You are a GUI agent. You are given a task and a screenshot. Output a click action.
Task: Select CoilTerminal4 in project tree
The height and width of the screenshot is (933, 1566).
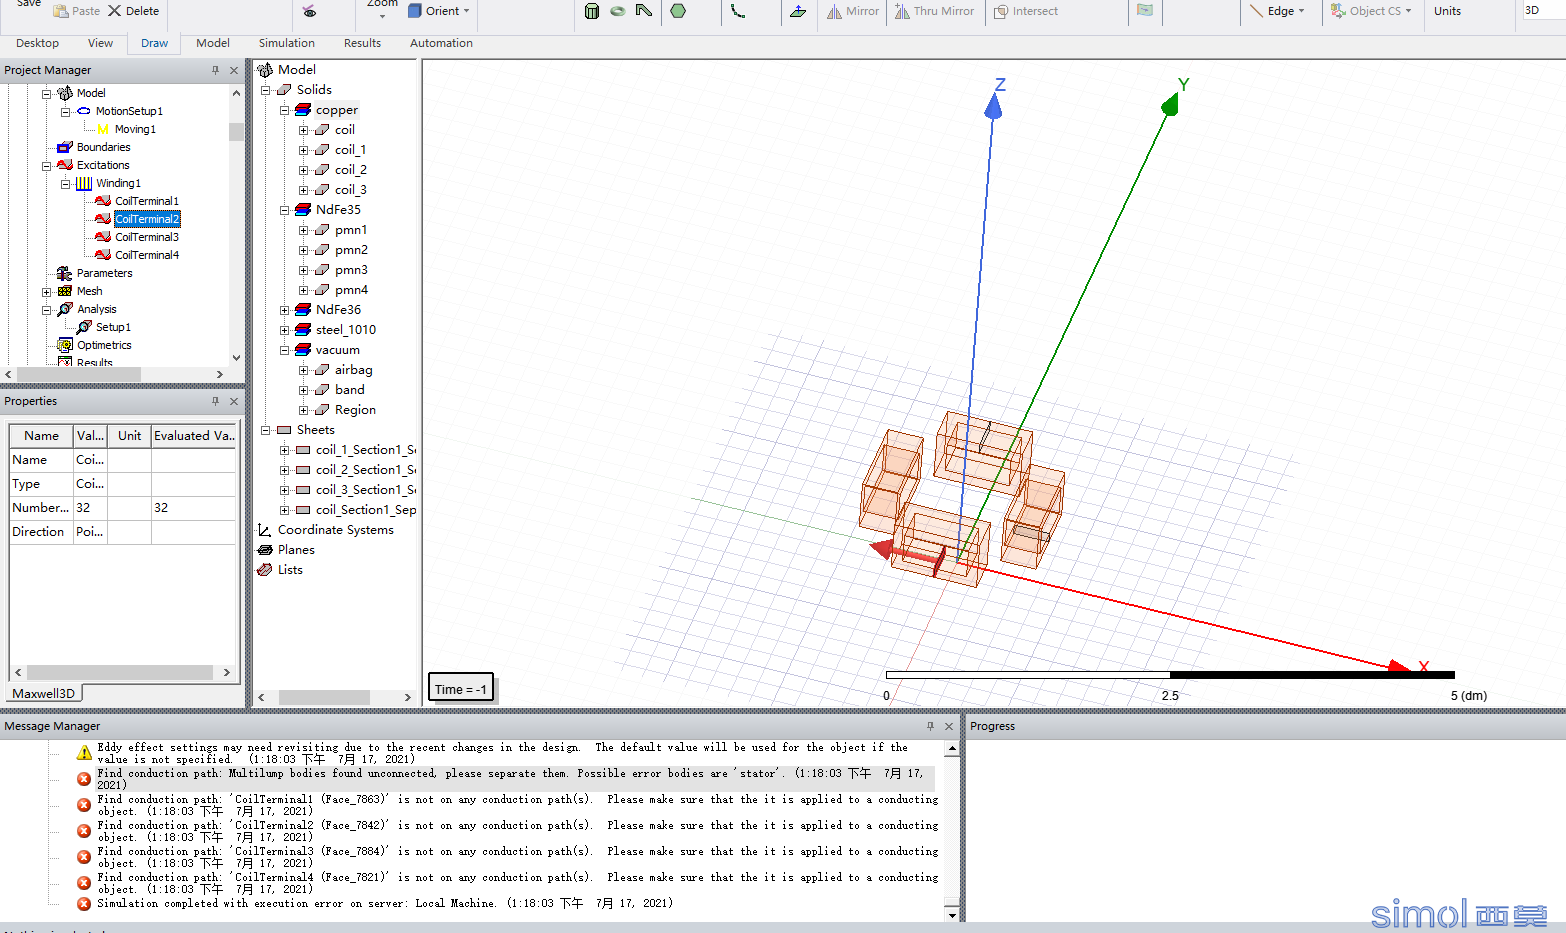tap(146, 255)
